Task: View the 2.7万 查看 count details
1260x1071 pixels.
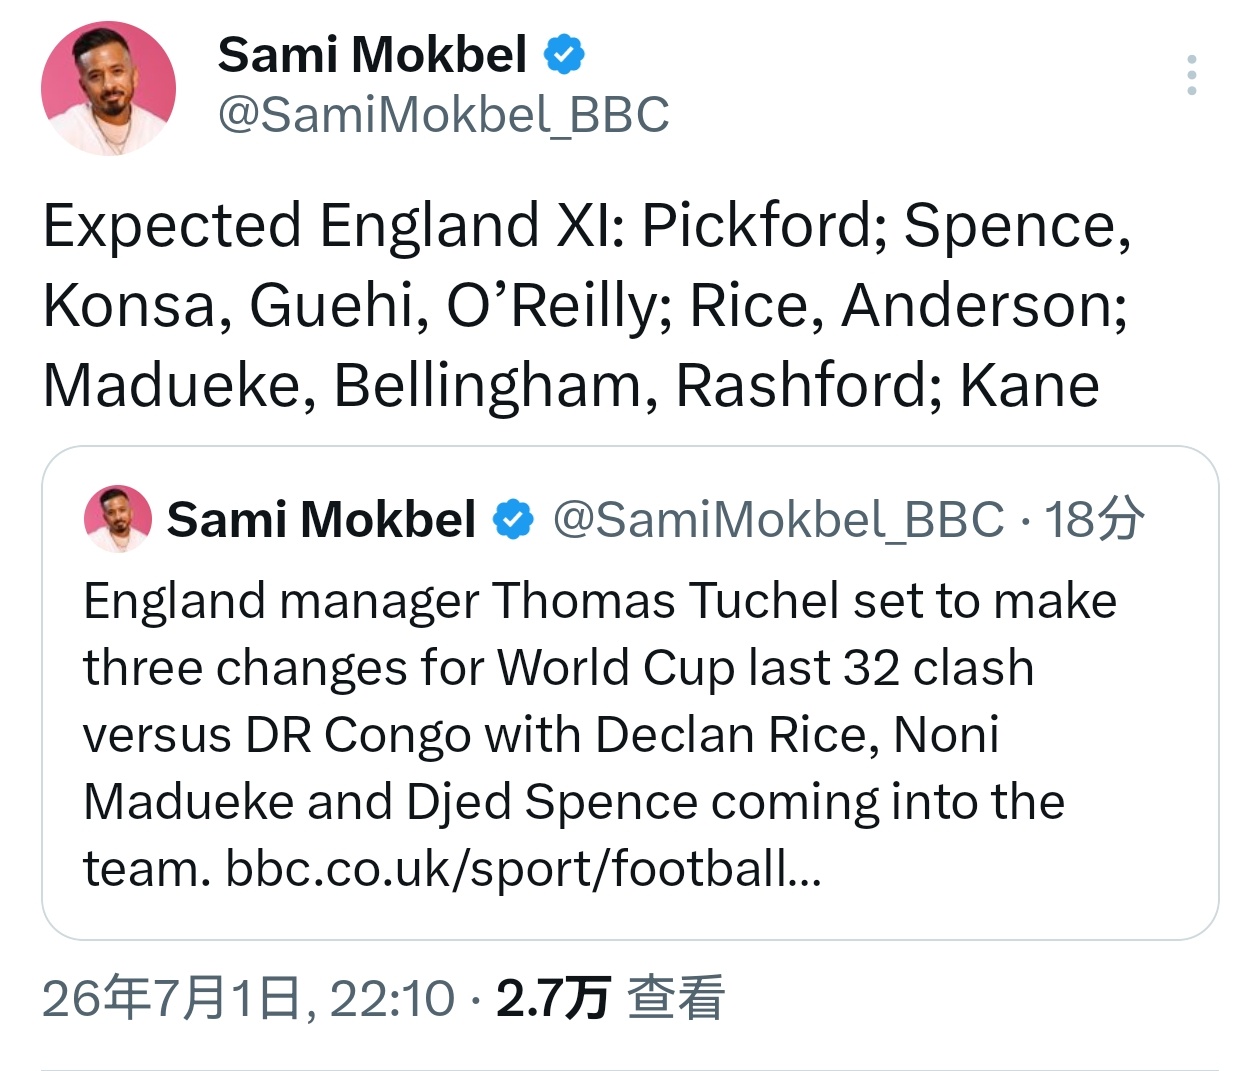Action: tap(610, 998)
